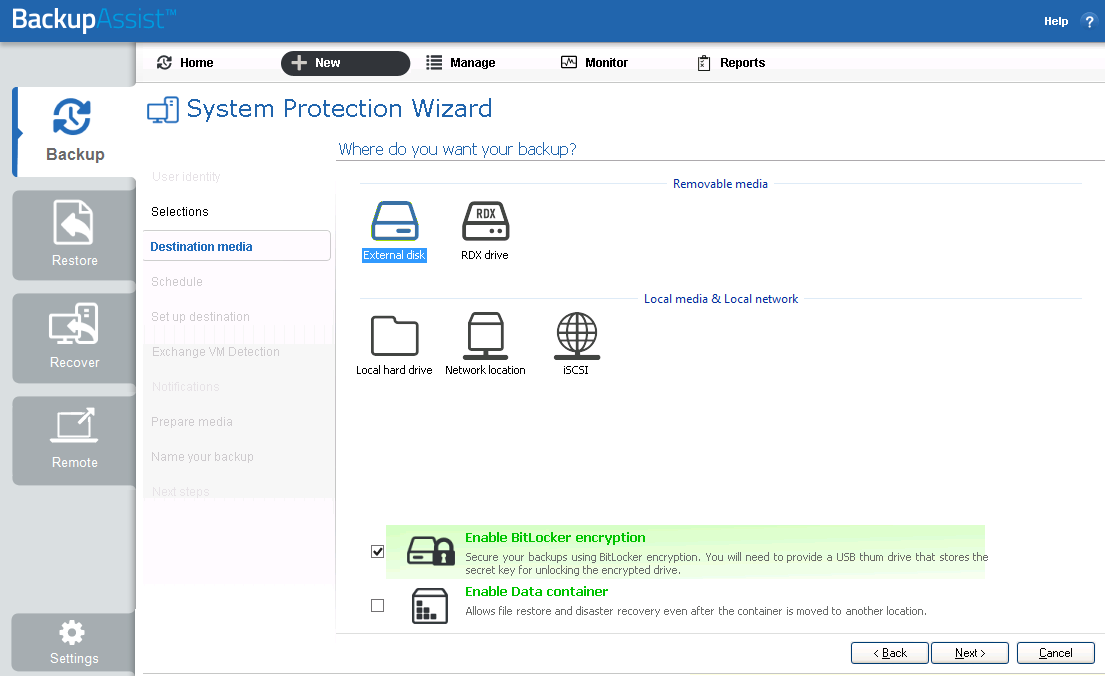Screen dimensions: 1105x676
Task: Choose the iSCSI globe icon
Action: [576, 336]
